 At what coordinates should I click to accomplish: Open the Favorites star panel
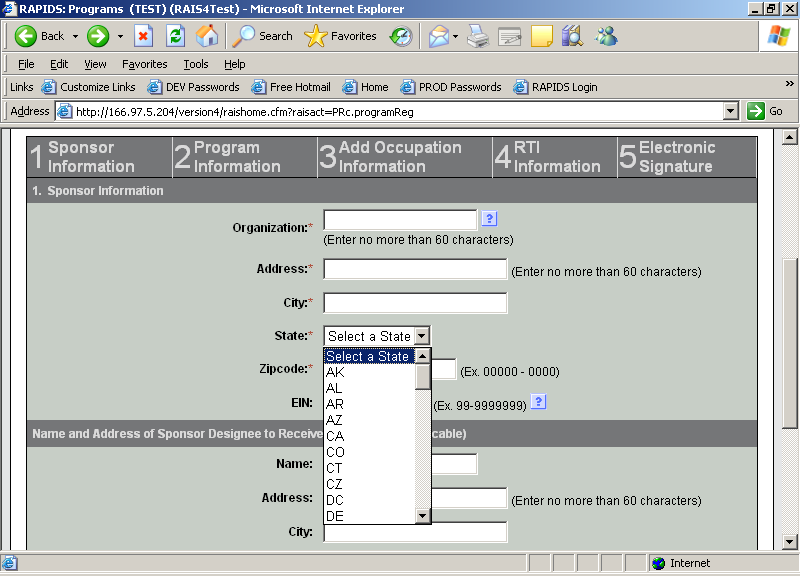coord(340,36)
